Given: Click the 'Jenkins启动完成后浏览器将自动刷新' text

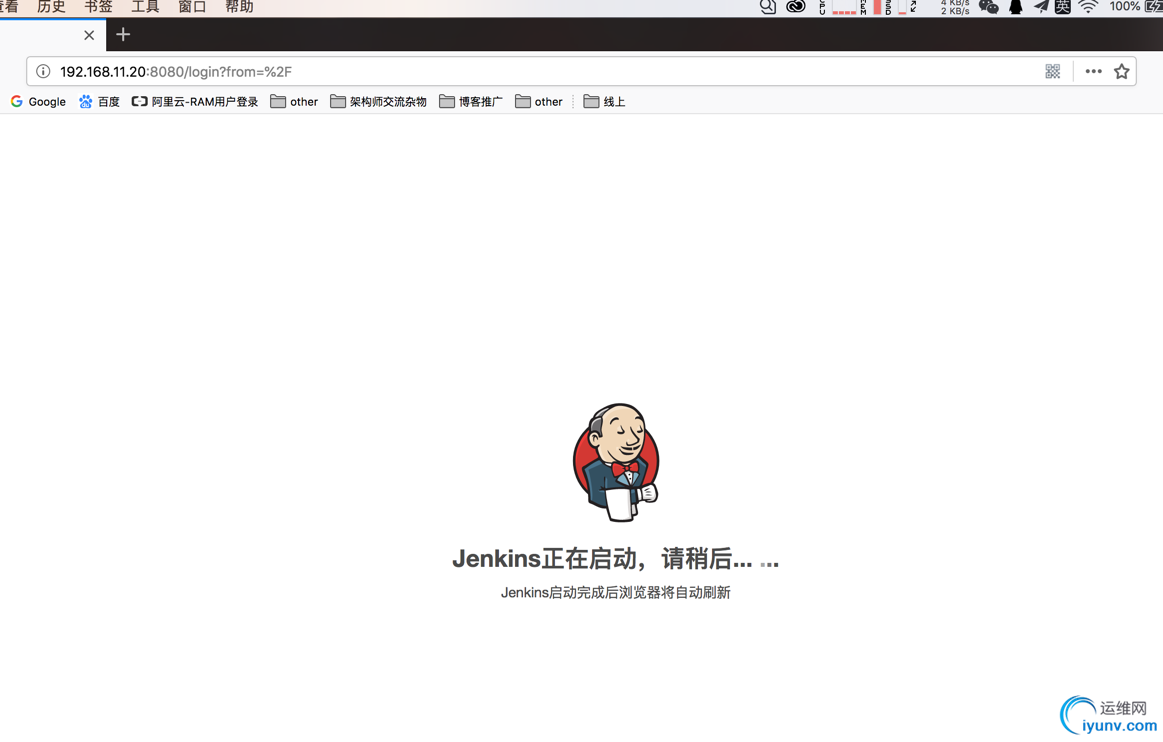Looking at the screenshot, I should click(616, 592).
